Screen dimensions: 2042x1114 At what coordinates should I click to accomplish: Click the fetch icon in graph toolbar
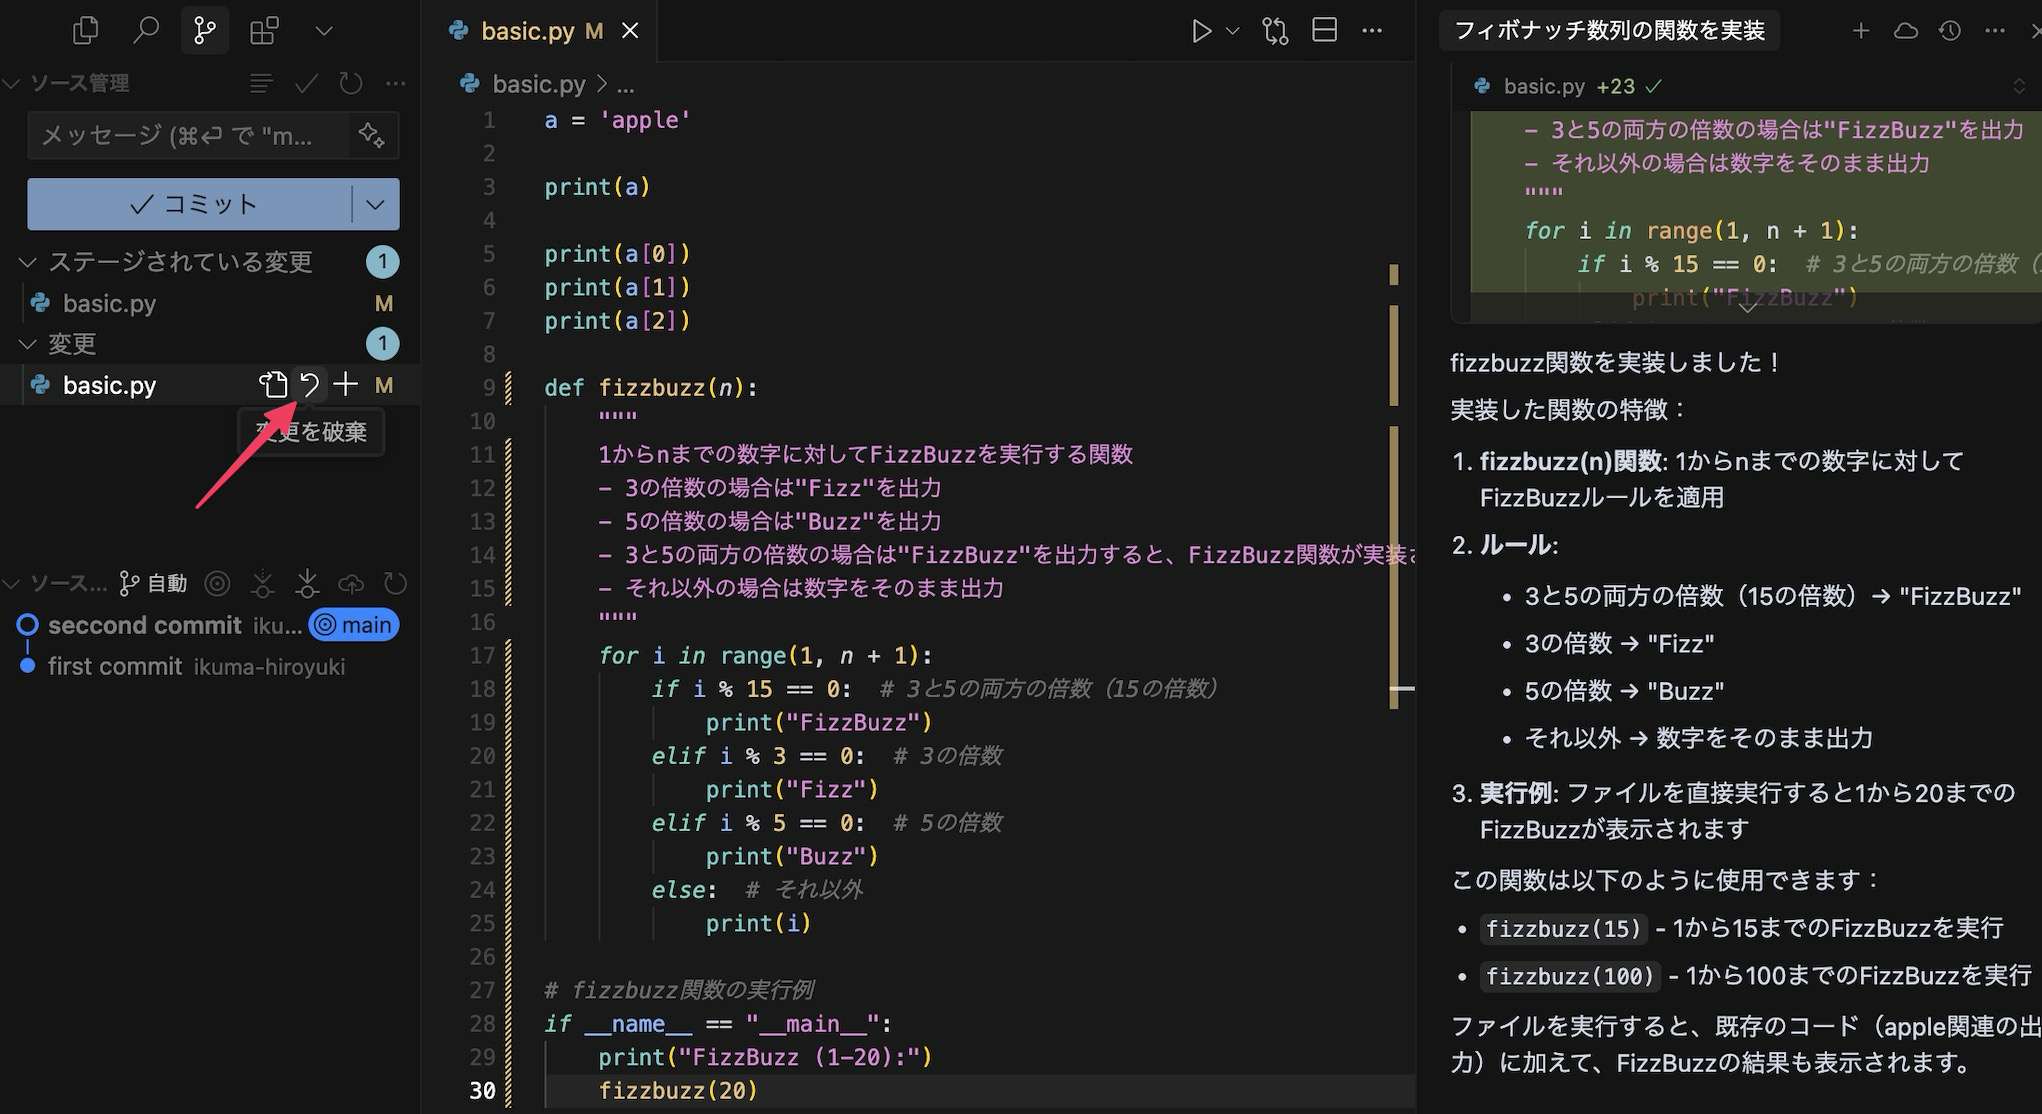pos(262,583)
